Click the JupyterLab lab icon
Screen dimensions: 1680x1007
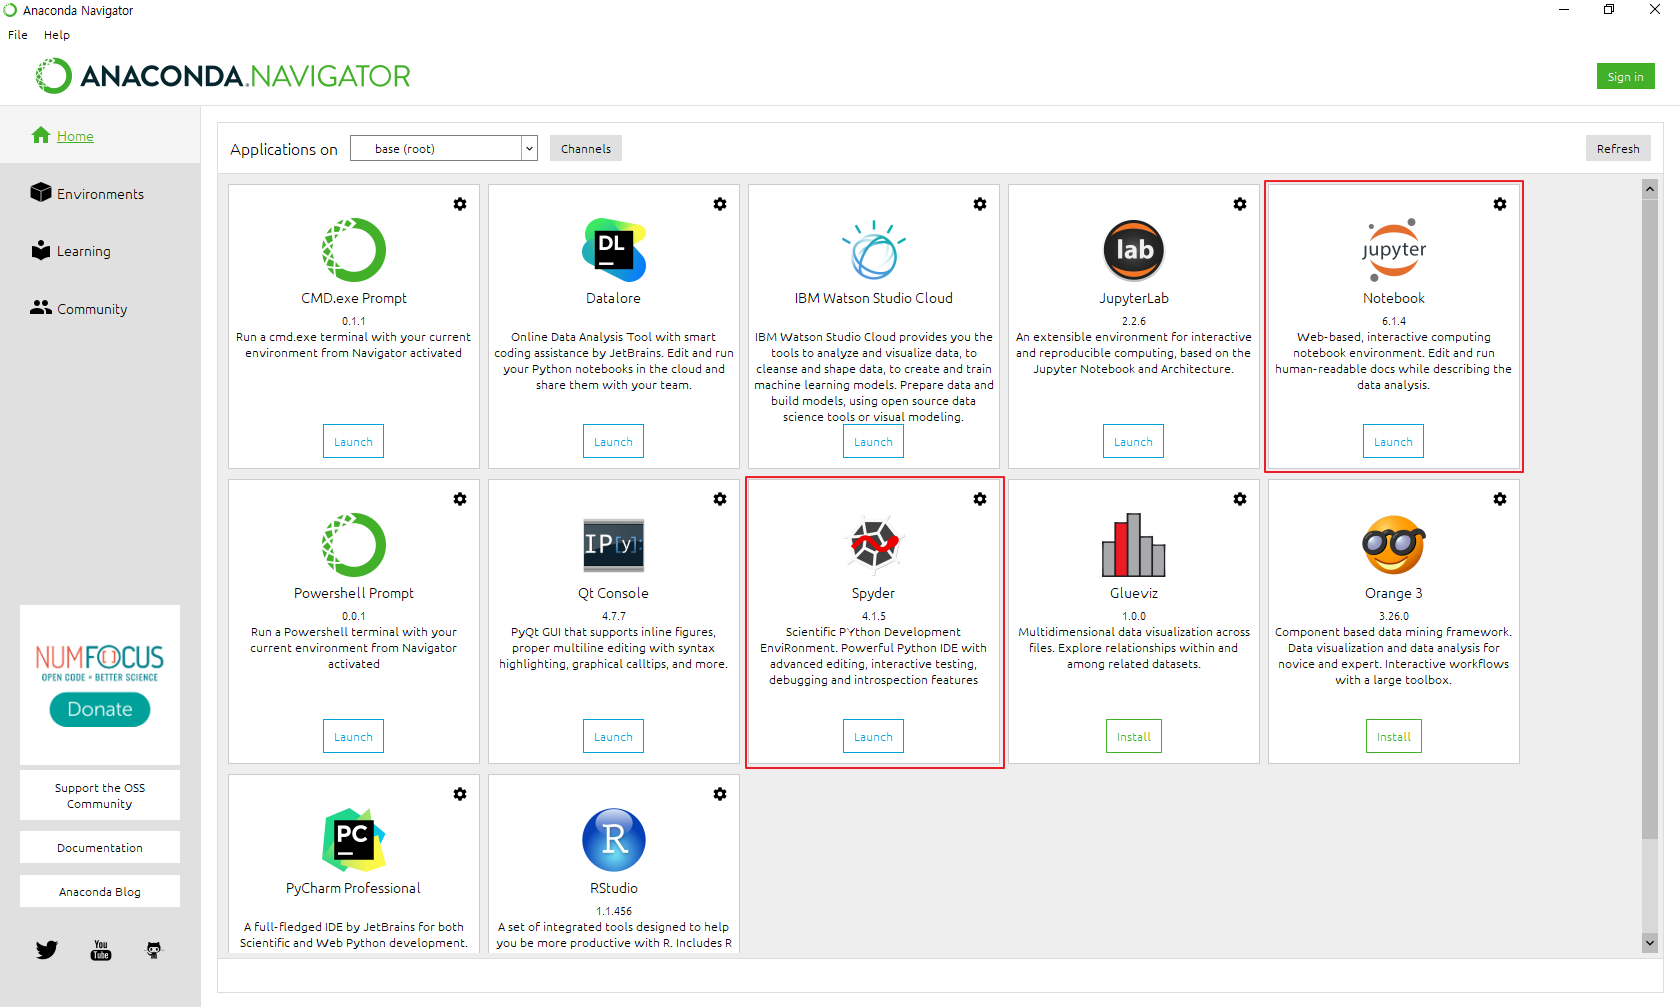pyautogui.click(x=1134, y=250)
